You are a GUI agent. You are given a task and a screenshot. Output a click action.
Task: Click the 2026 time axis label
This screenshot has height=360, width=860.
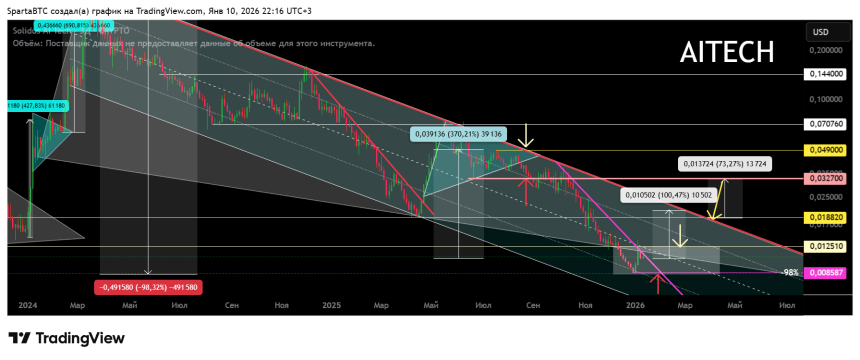coord(635,305)
